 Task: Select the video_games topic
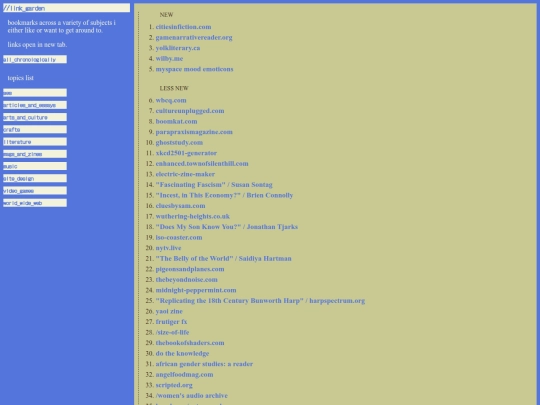click(35, 190)
